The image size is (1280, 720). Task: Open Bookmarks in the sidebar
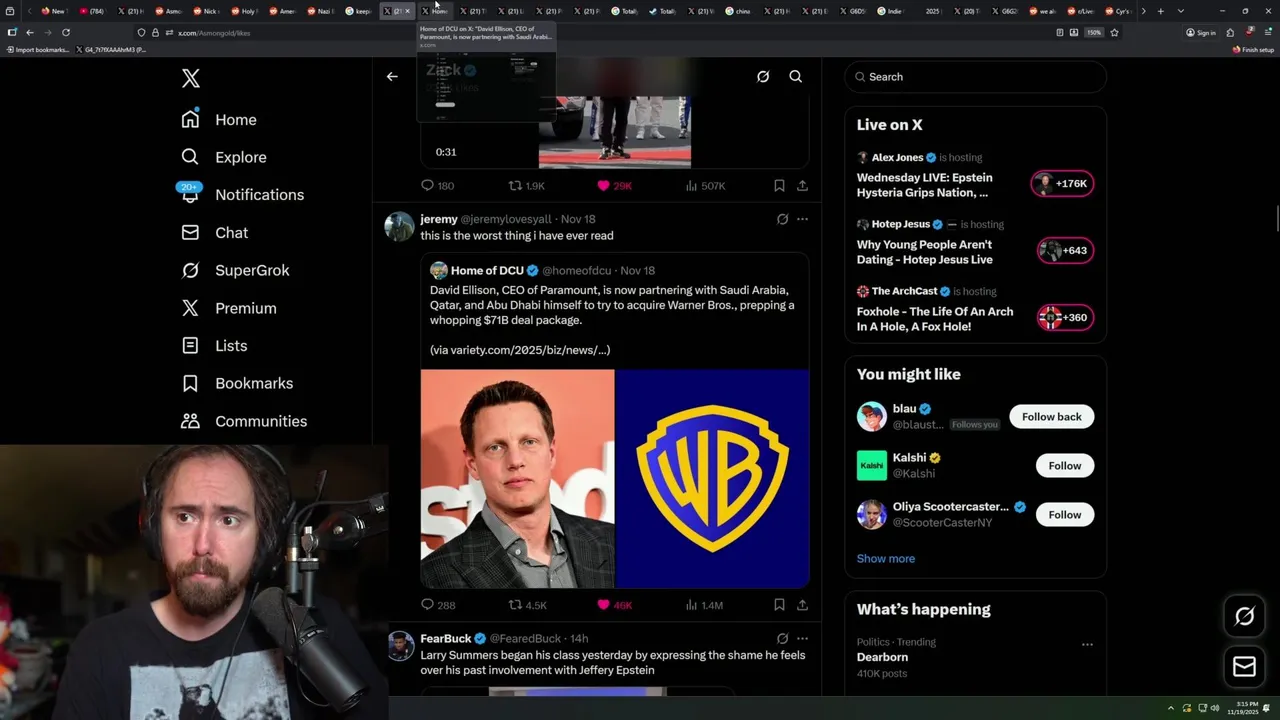click(237, 383)
